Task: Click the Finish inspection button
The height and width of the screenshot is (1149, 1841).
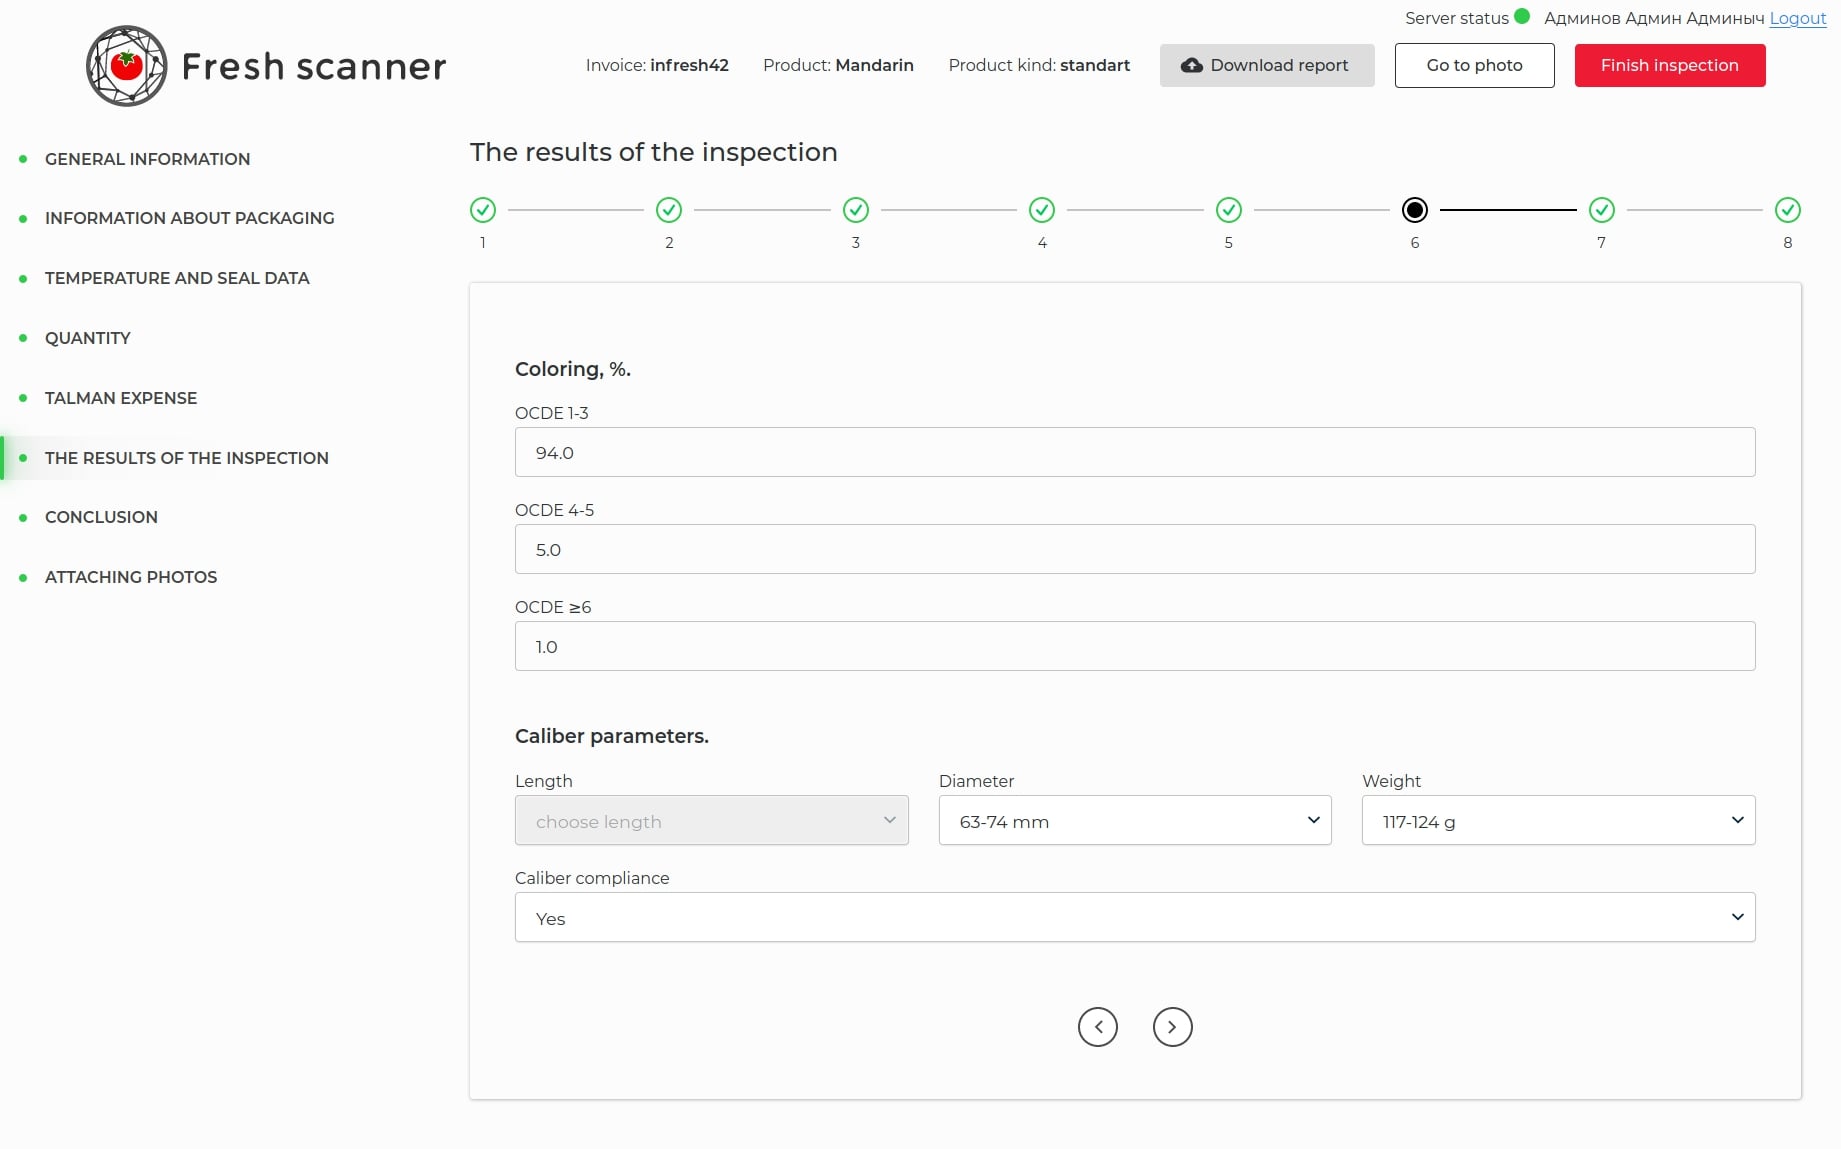Action: coord(1669,65)
